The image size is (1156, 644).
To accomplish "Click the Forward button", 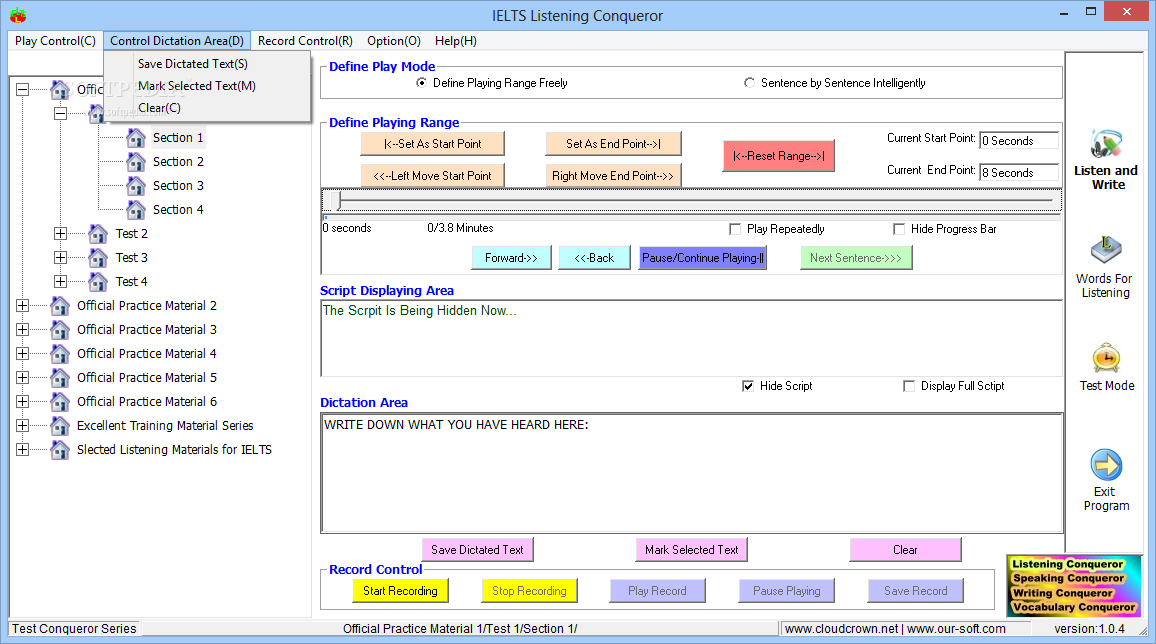I will [x=511, y=258].
